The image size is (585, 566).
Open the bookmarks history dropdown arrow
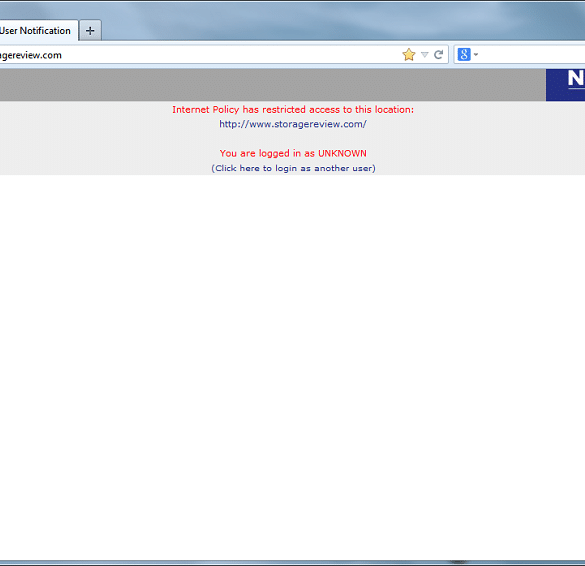point(425,55)
